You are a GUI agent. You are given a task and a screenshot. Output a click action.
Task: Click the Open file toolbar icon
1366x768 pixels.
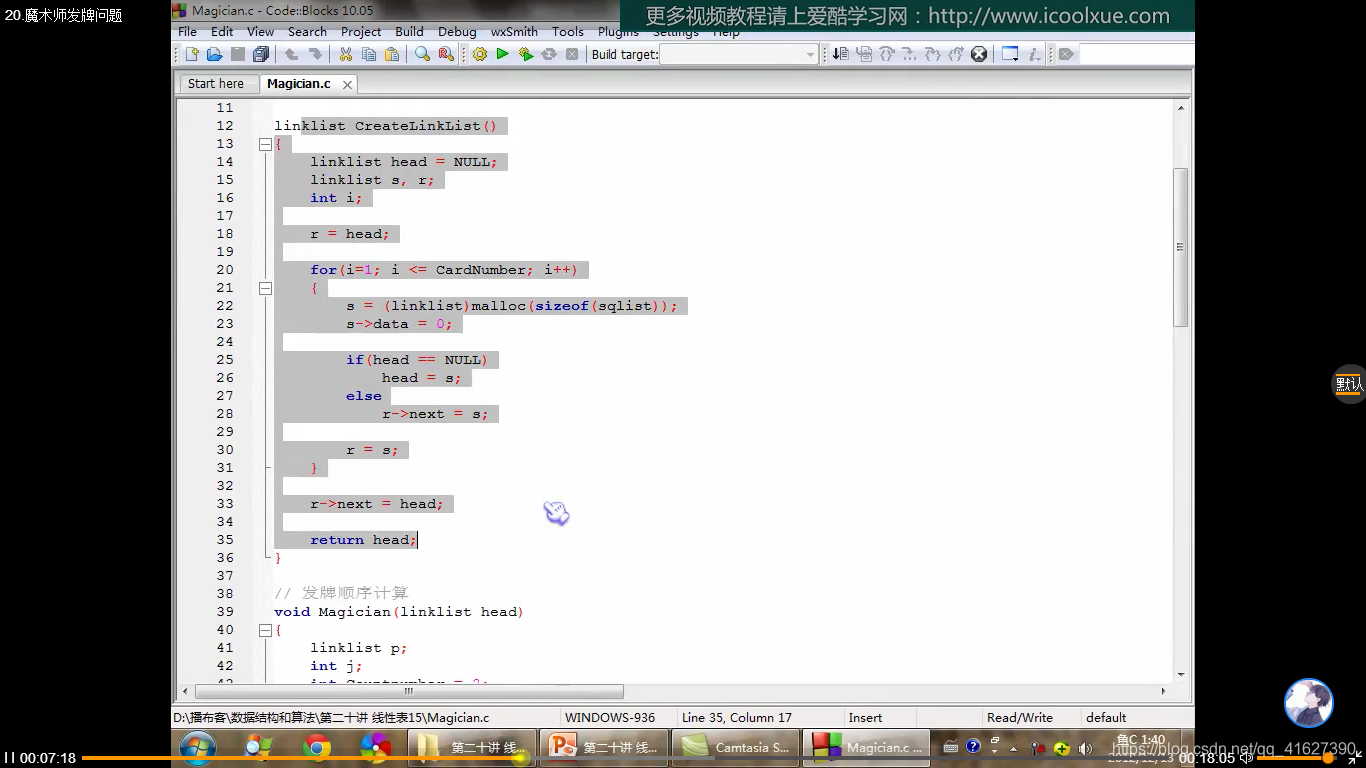pos(215,54)
